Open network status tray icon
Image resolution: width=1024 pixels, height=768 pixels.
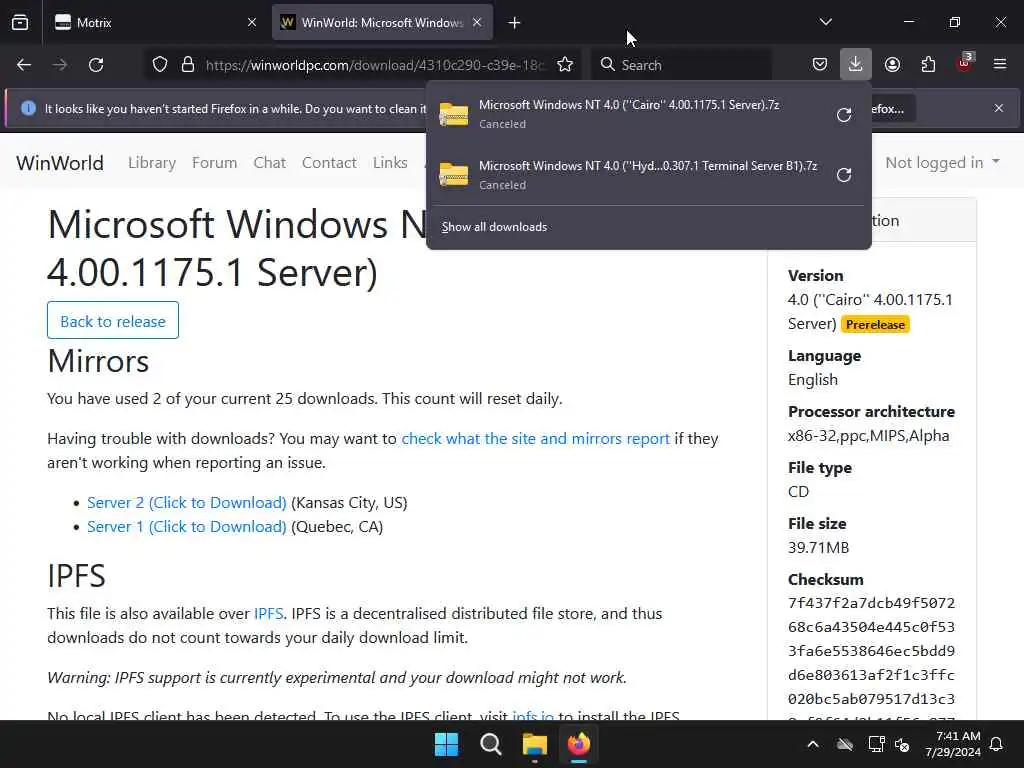pos(876,744)
